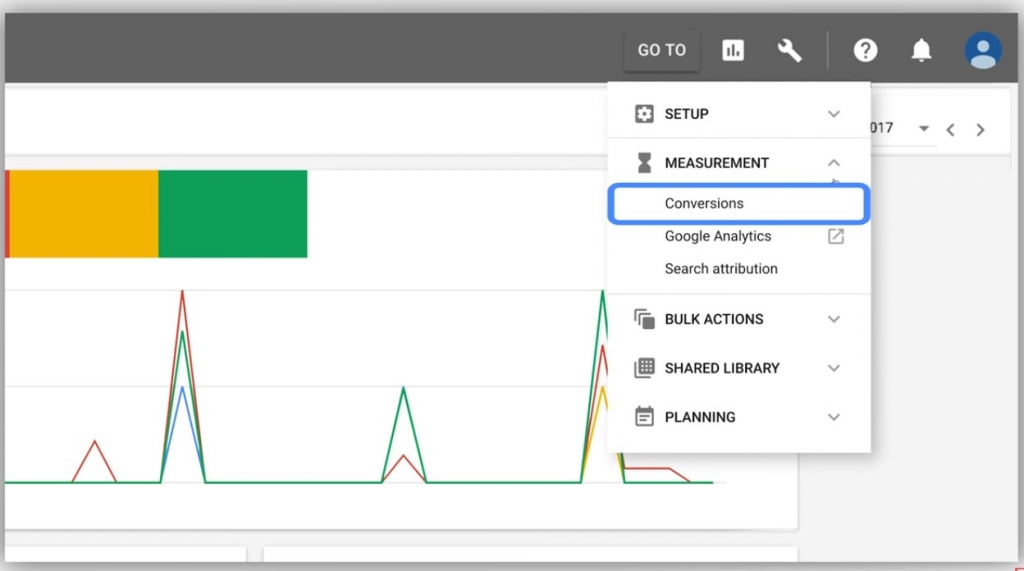The image size is (1024, 571).
Task: Click the yellow bar segment
Action: 84,214
